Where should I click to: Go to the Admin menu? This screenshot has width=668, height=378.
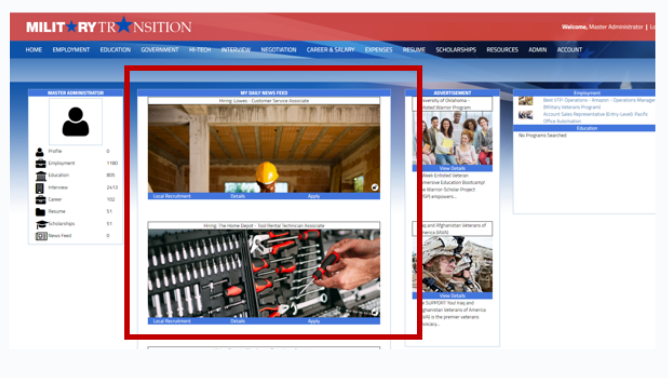[x=538, y=50]
